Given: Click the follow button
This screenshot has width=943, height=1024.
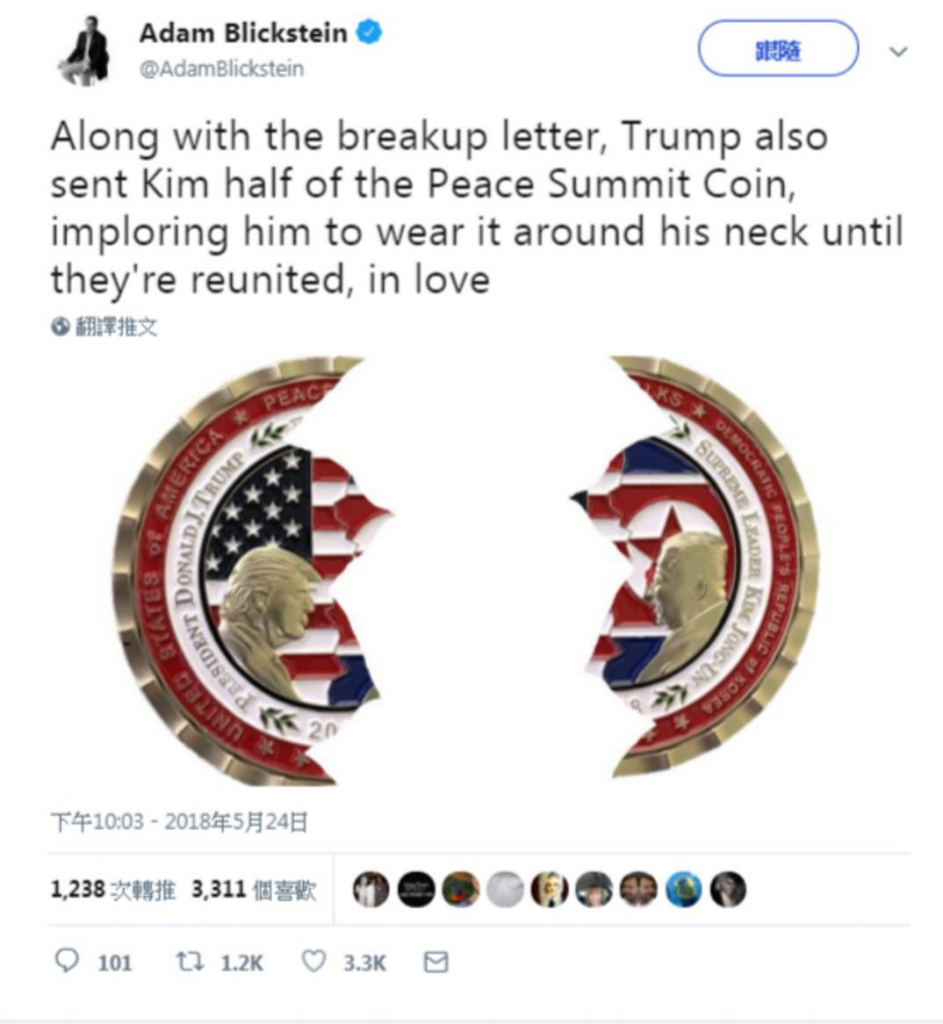Looking at the screenshot, I should pyautogui.click(x=778, y=49).
